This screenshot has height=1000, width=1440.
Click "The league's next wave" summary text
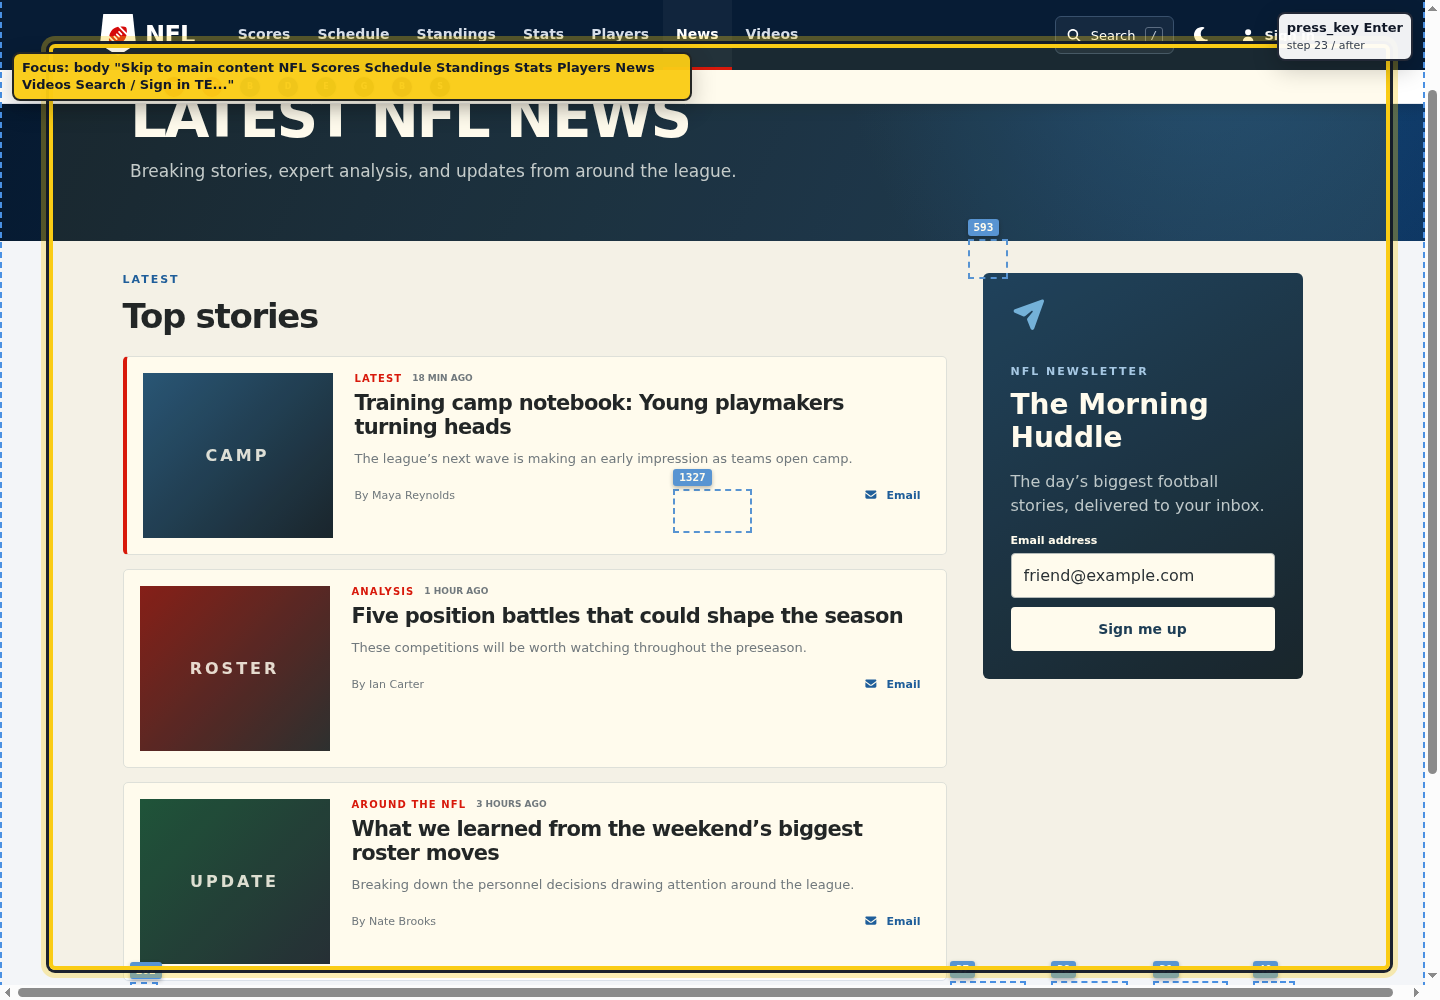pyautogui.click(x=603, y=459)
